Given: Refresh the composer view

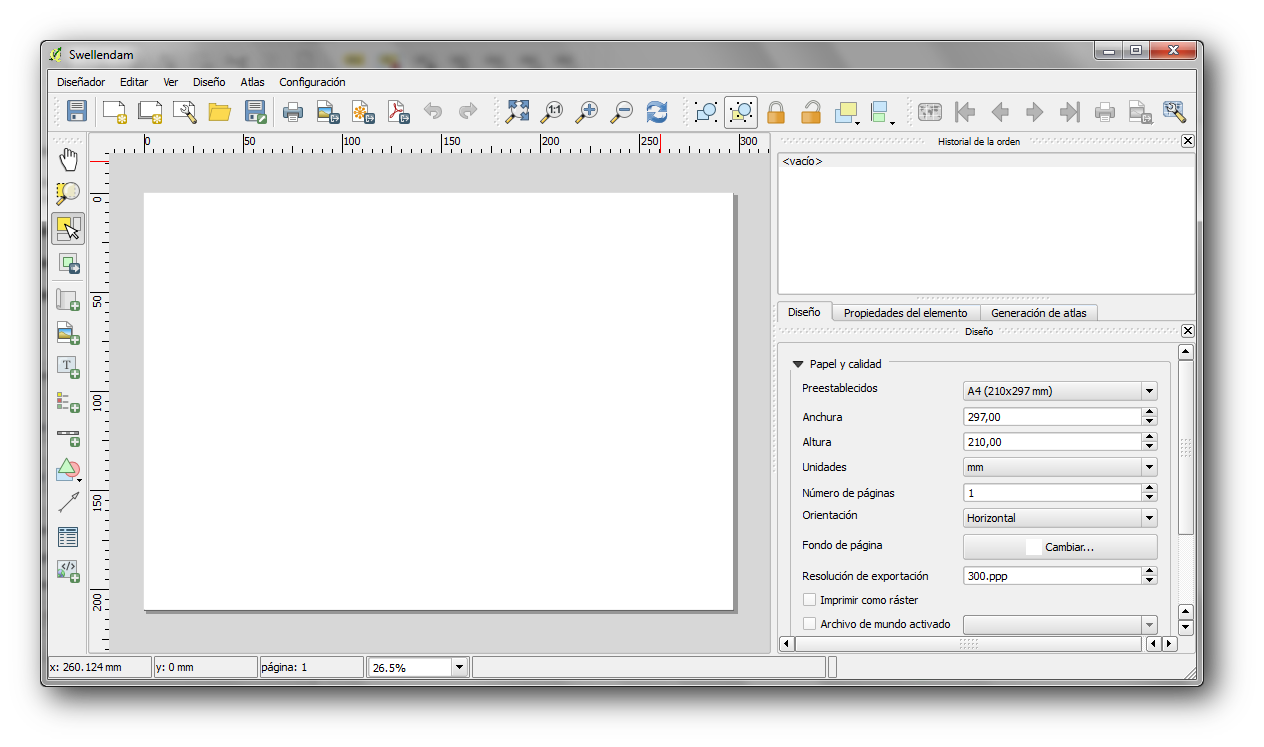Looking at the screenshot, I should tap(657, 111).
